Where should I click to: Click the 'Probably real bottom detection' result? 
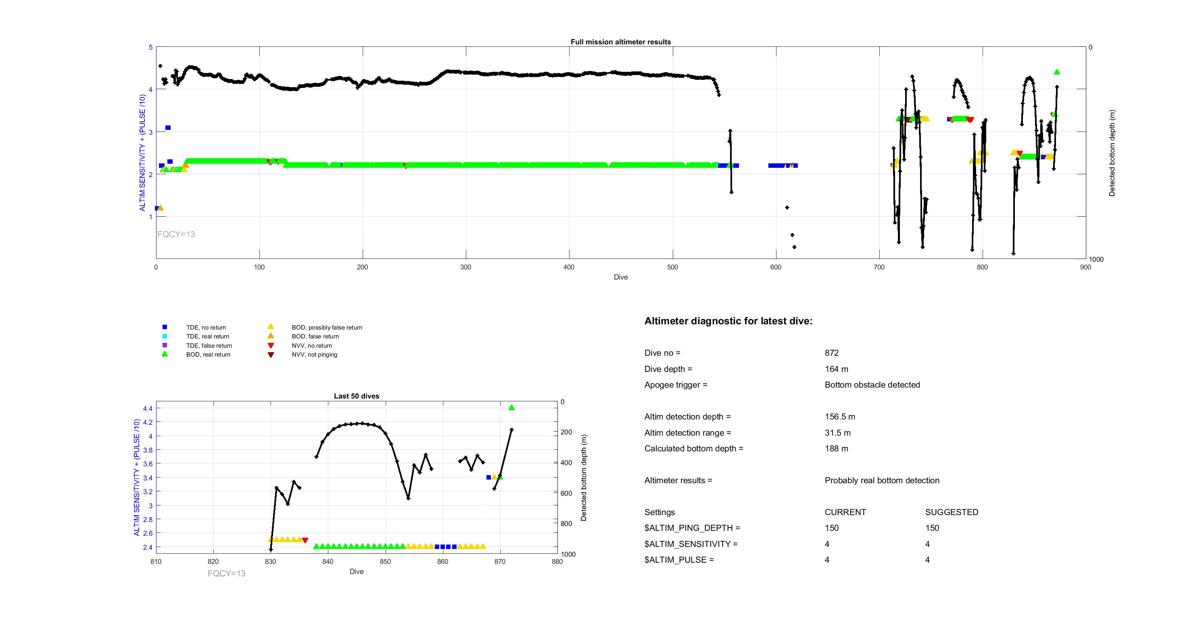(882, 480)
